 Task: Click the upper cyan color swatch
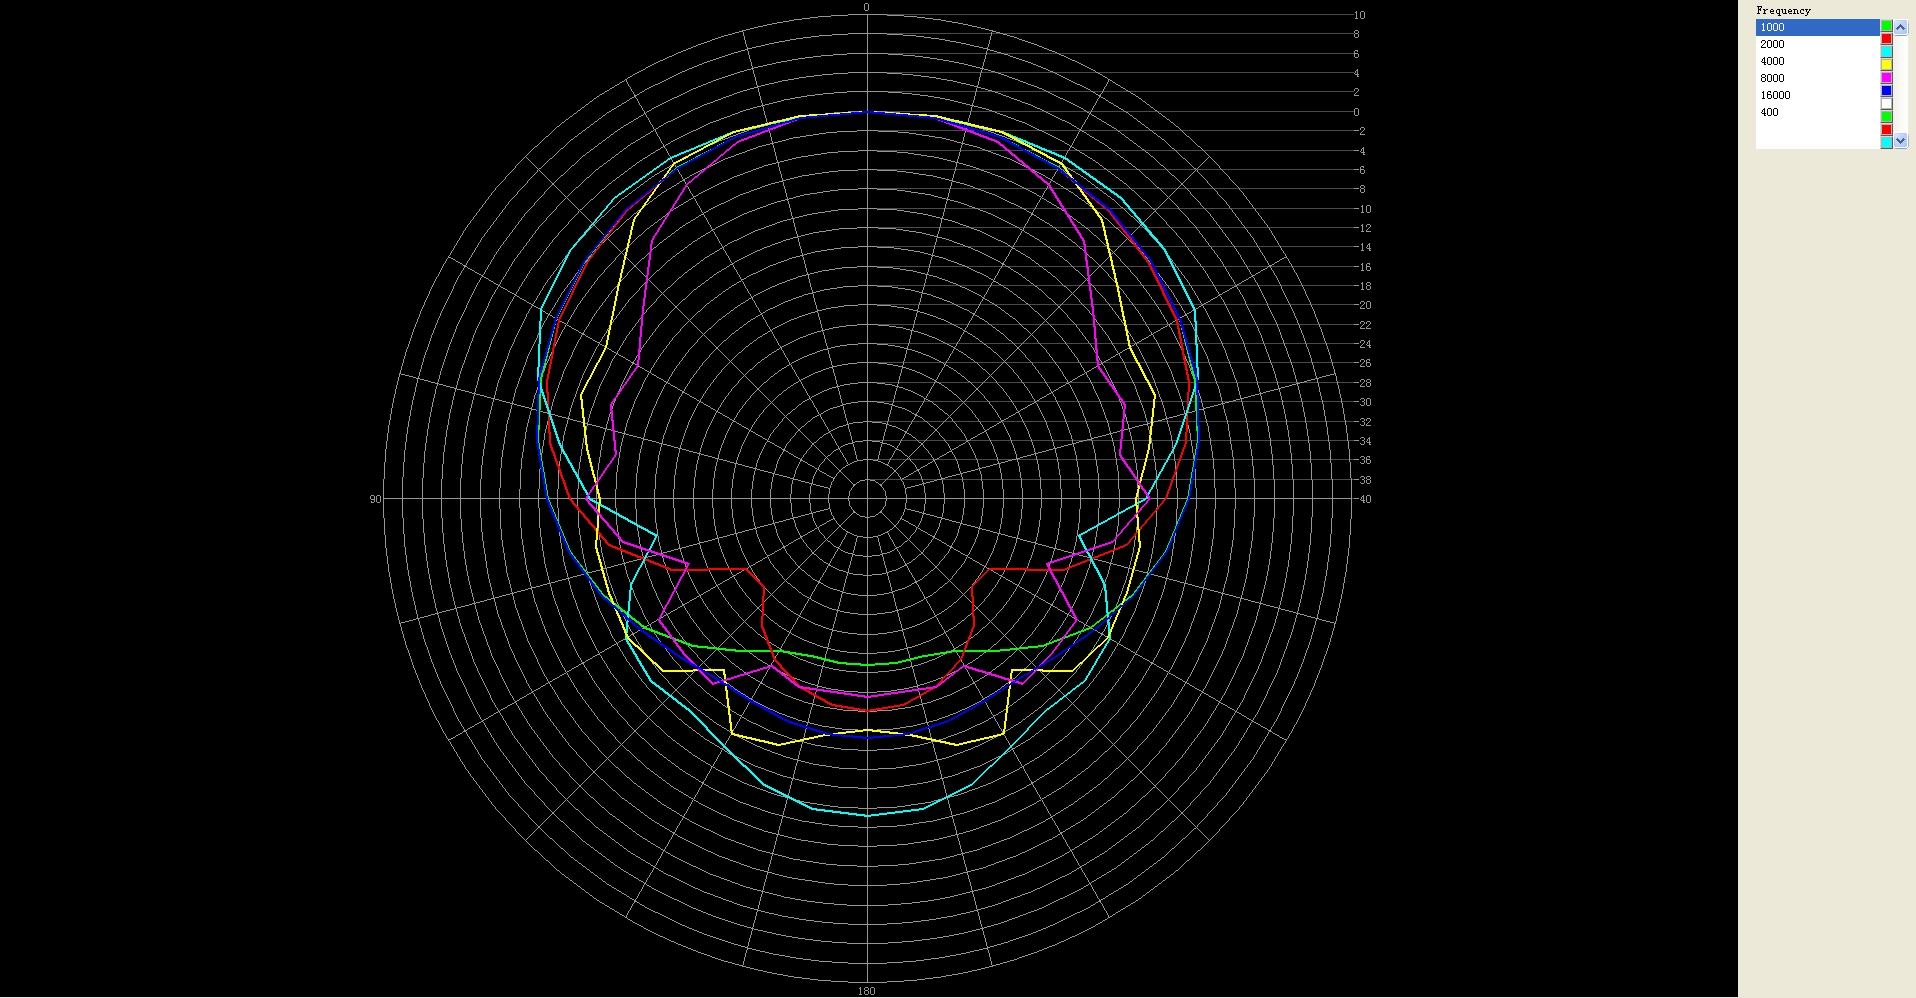pos(1886,52)
